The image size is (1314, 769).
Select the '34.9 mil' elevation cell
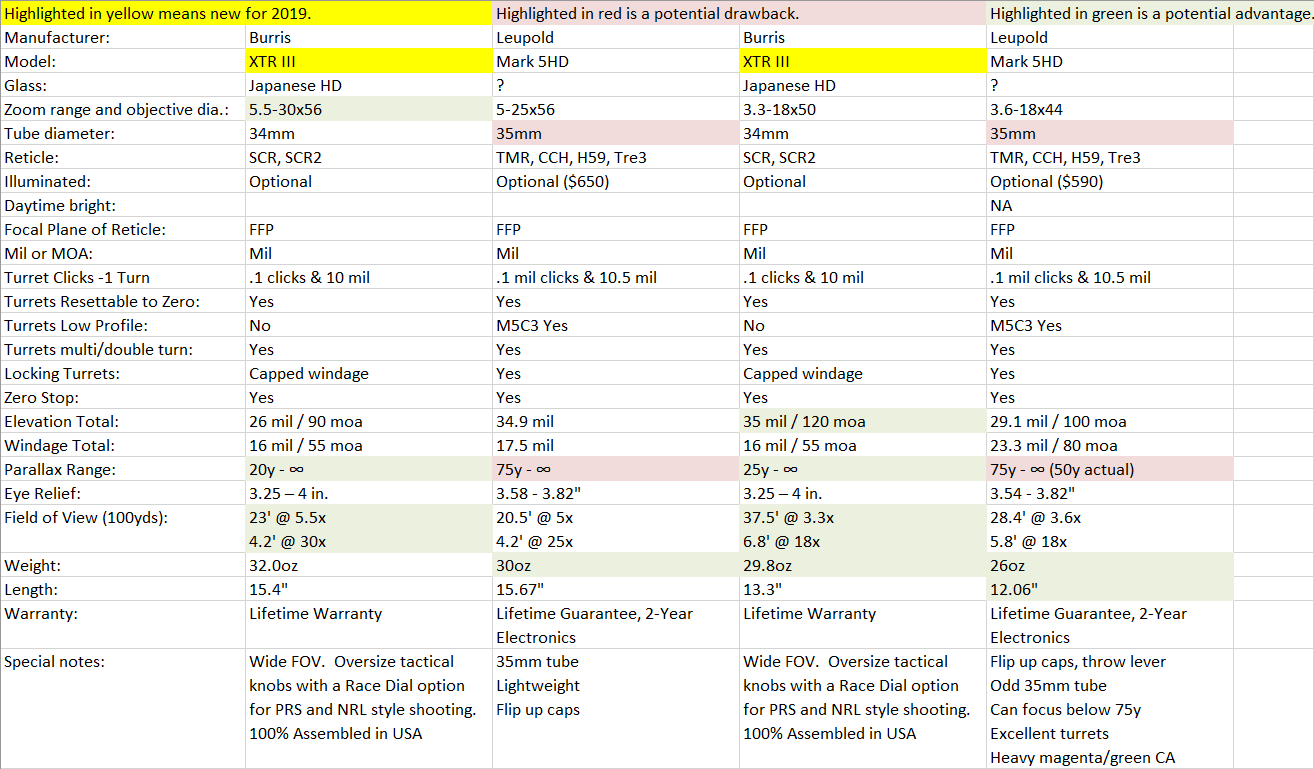tap(616, 421)
